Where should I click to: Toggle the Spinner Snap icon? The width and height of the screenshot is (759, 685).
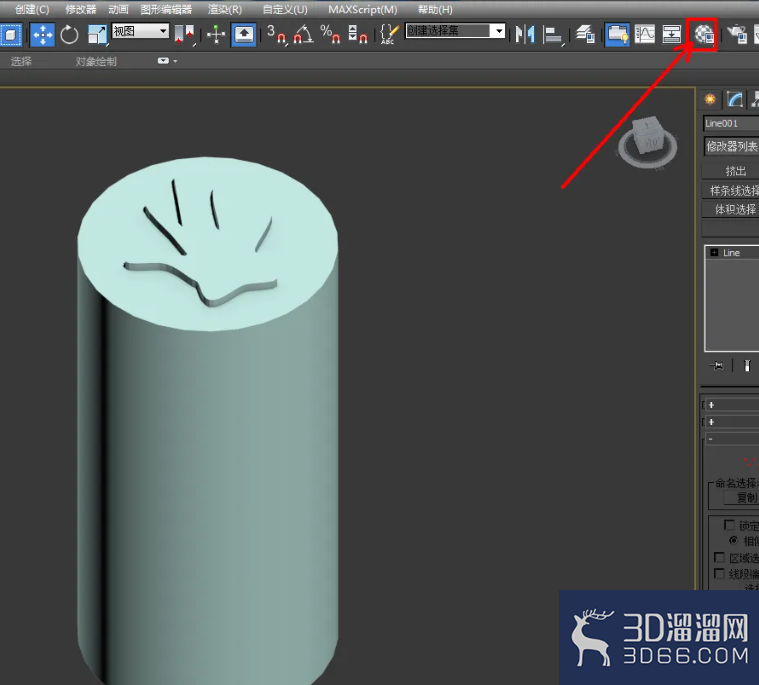pos(357,34)
